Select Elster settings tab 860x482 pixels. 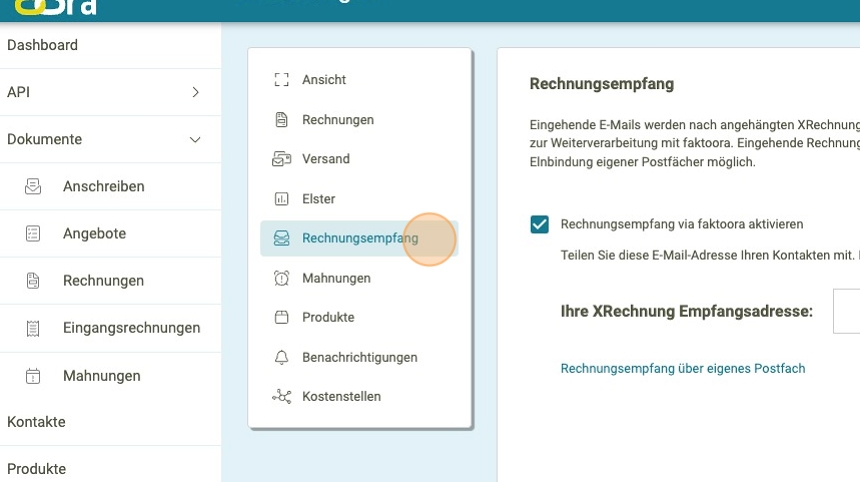tap(359, 199)
